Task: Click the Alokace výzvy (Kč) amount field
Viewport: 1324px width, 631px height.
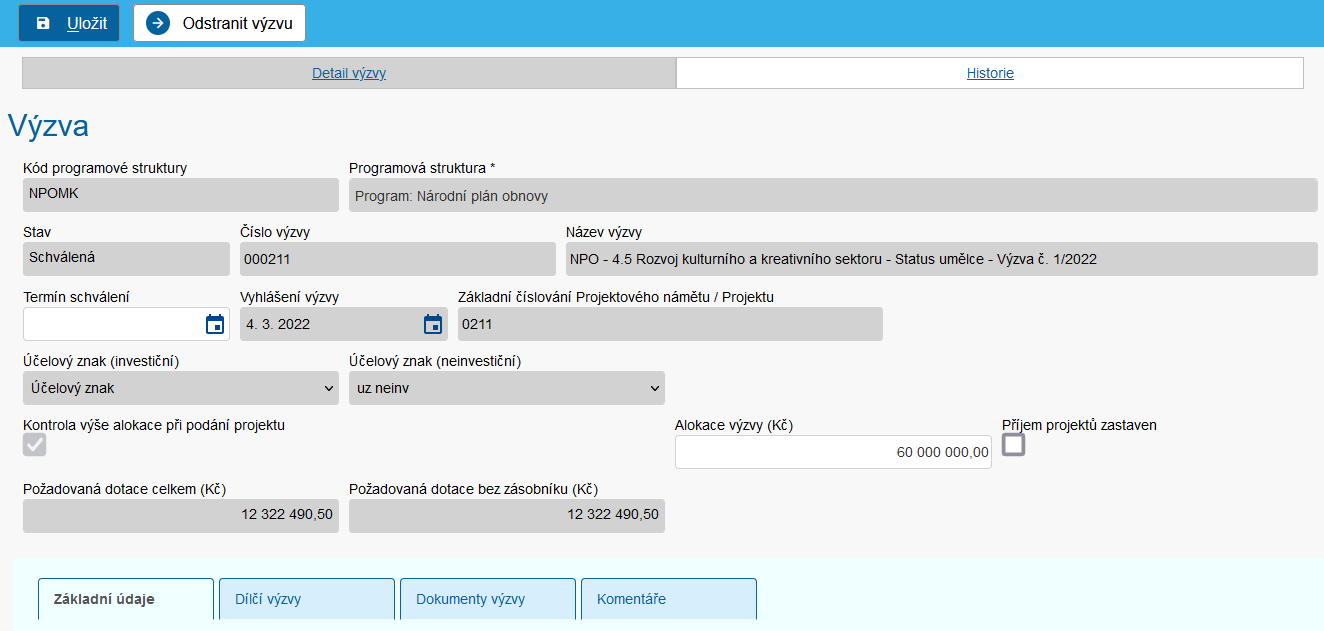Action: point(832,452)
